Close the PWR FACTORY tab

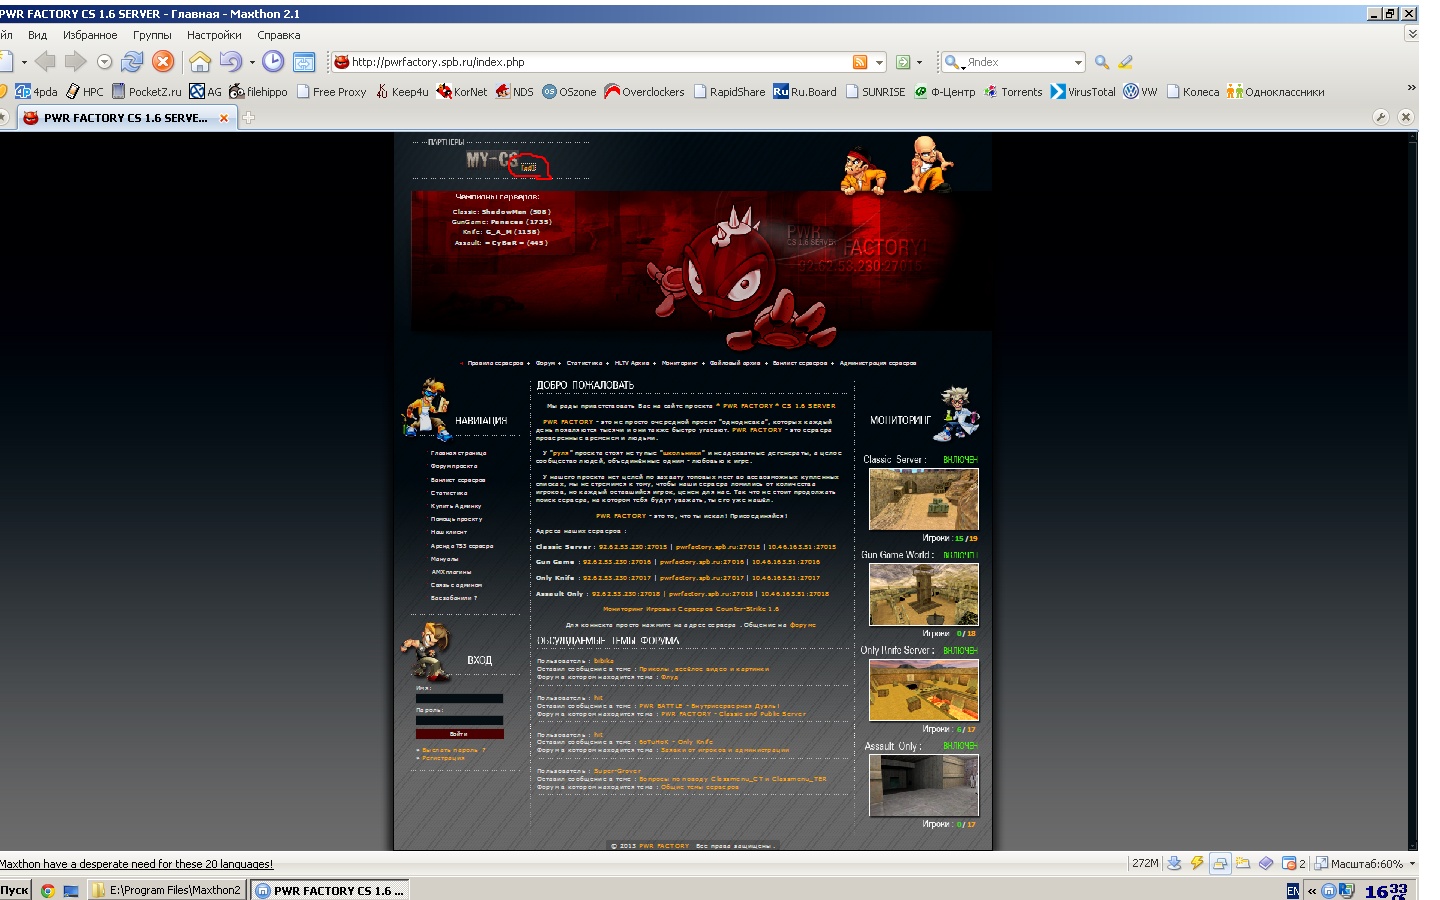[224, 118]
